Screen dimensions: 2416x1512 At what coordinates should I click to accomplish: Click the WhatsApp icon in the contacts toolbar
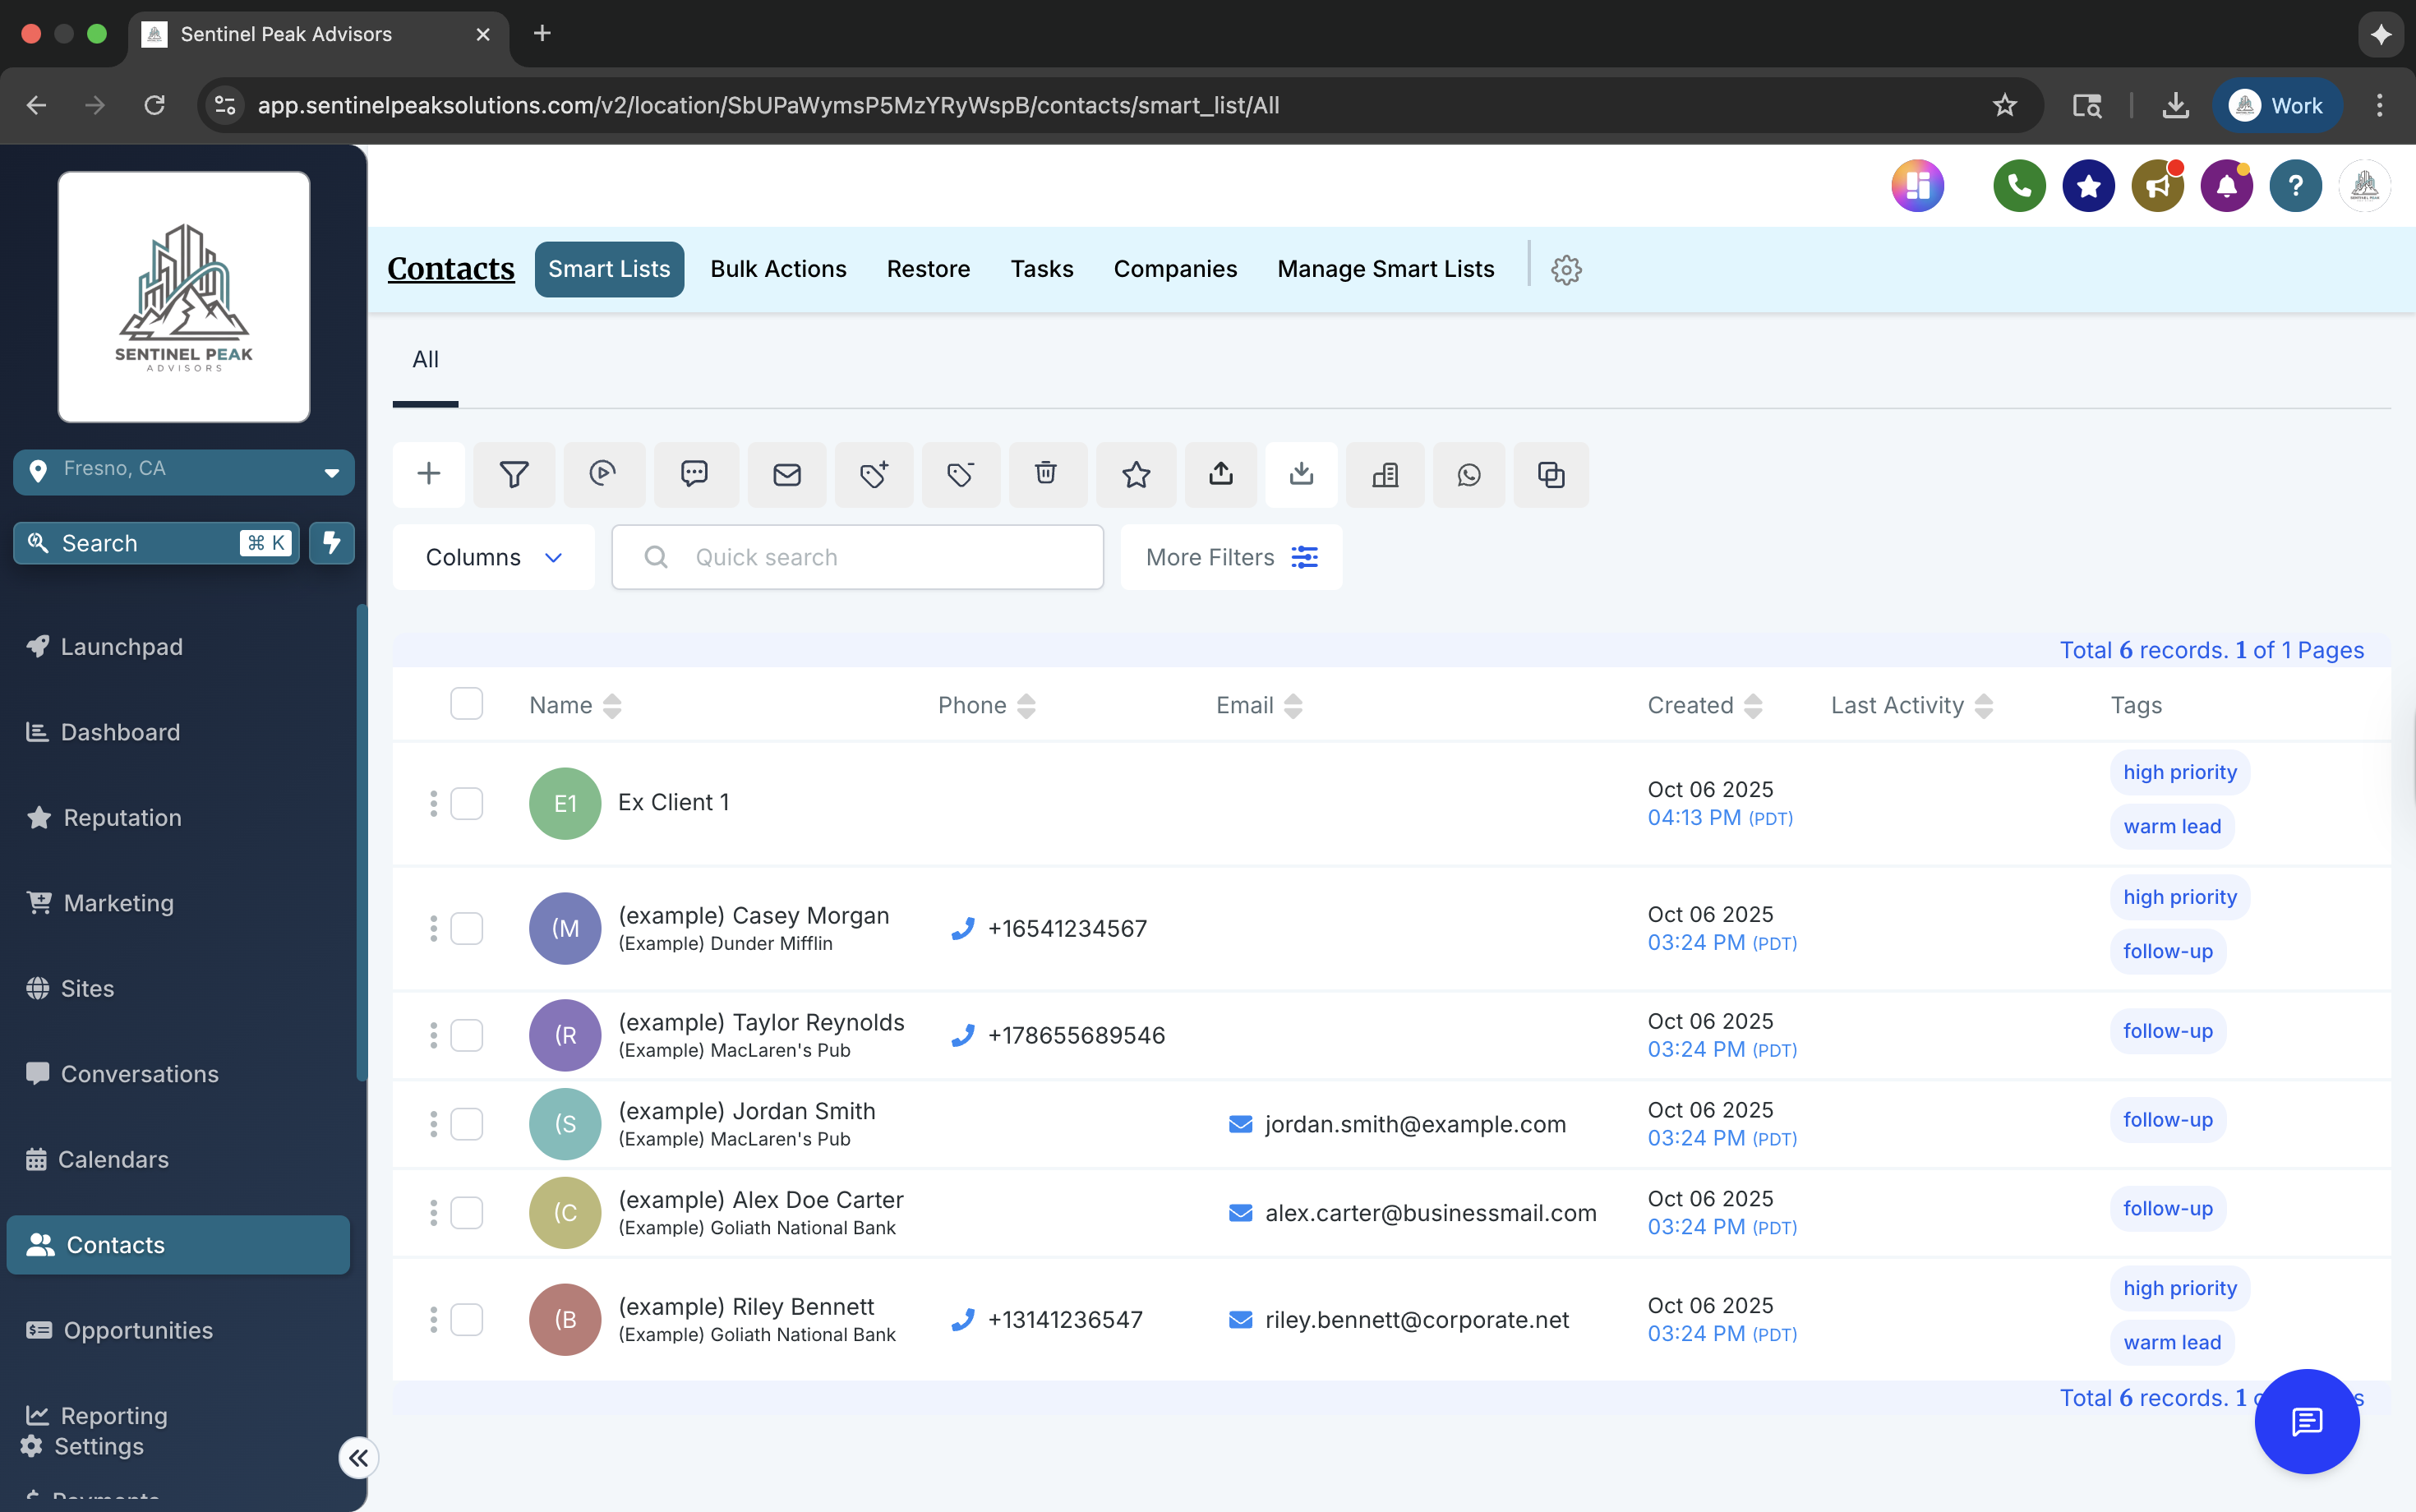point(1469,474)
